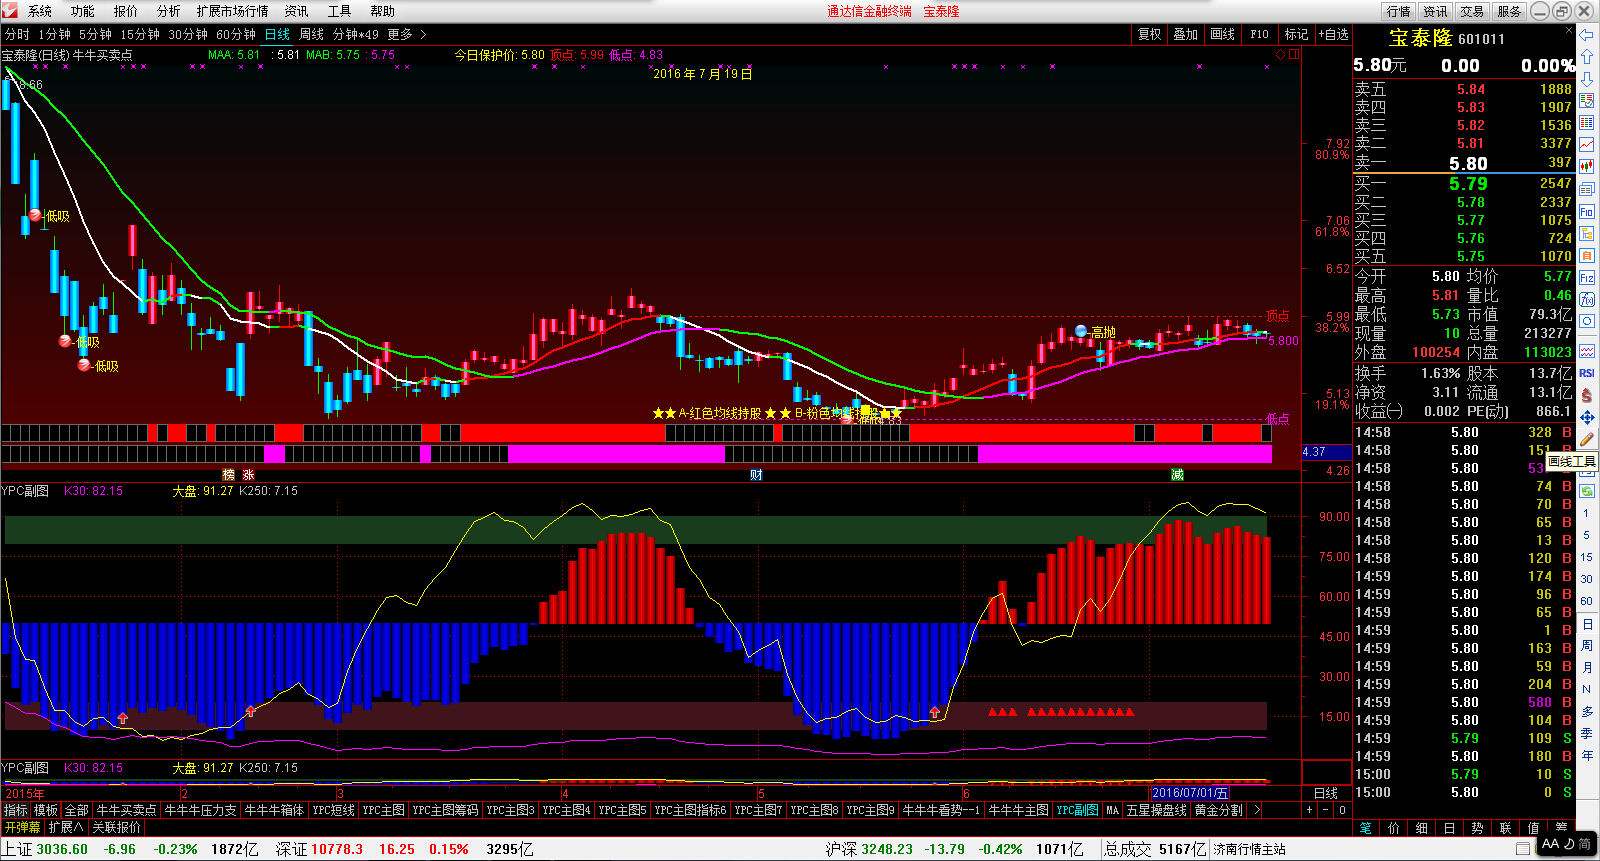Click the date marker 2016/07/01 on timeline
The width and height of the screenshot is (1600, 861).
click(x=1190, y=792)
